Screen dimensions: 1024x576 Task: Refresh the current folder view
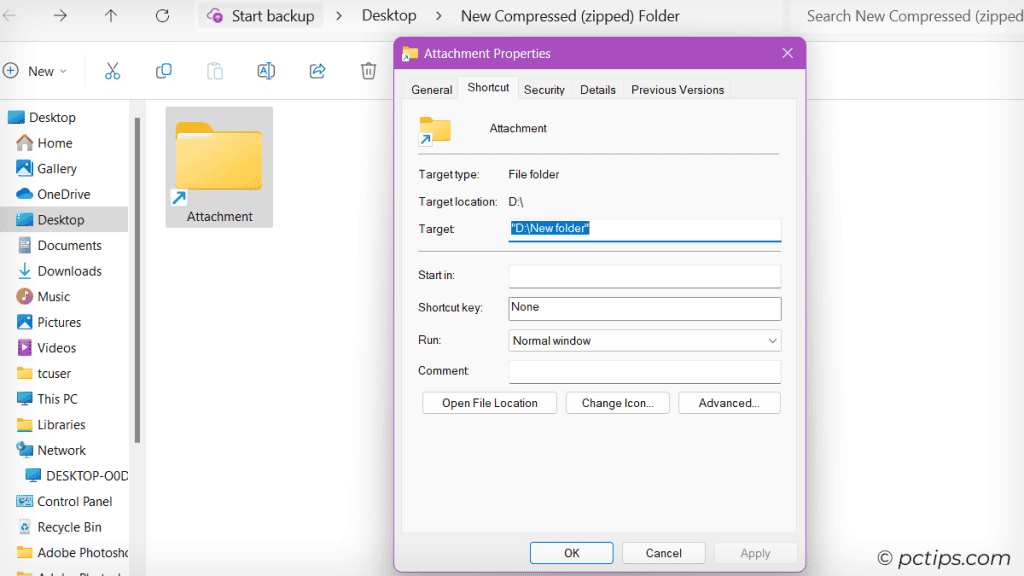coord(162,15)
